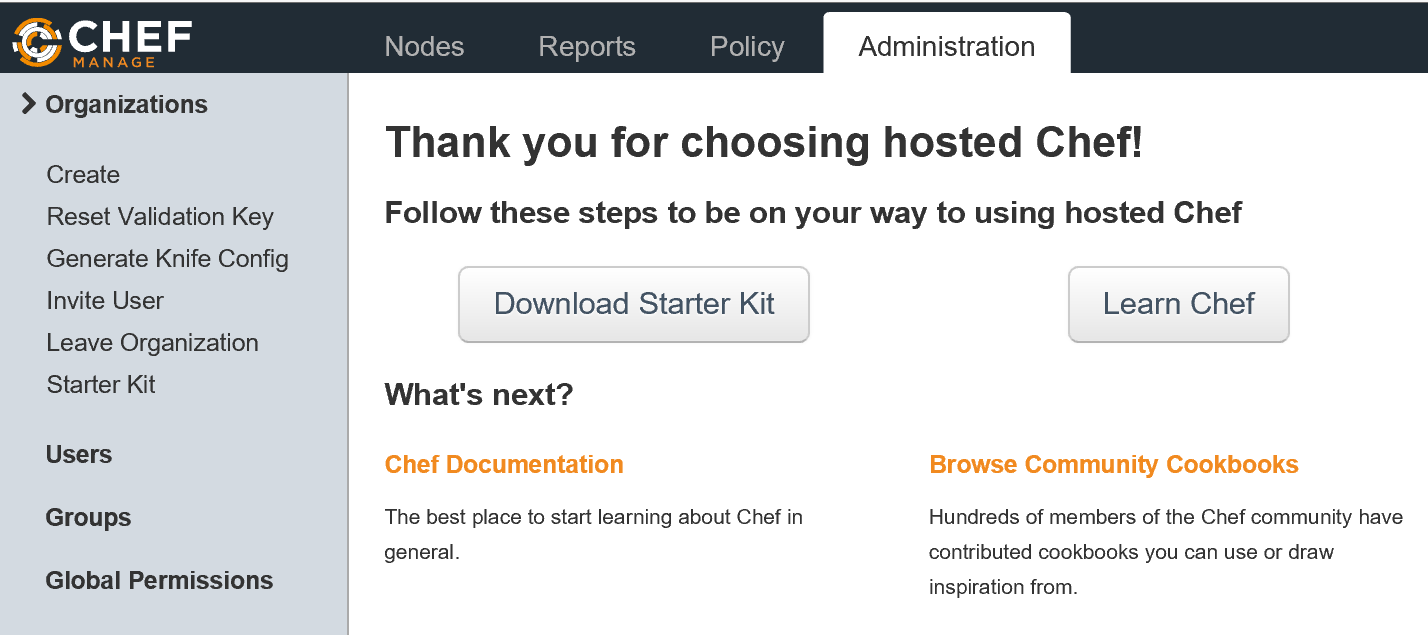Open the Nodes tab
The image size is (1428, 635).
tap(424, 46)
